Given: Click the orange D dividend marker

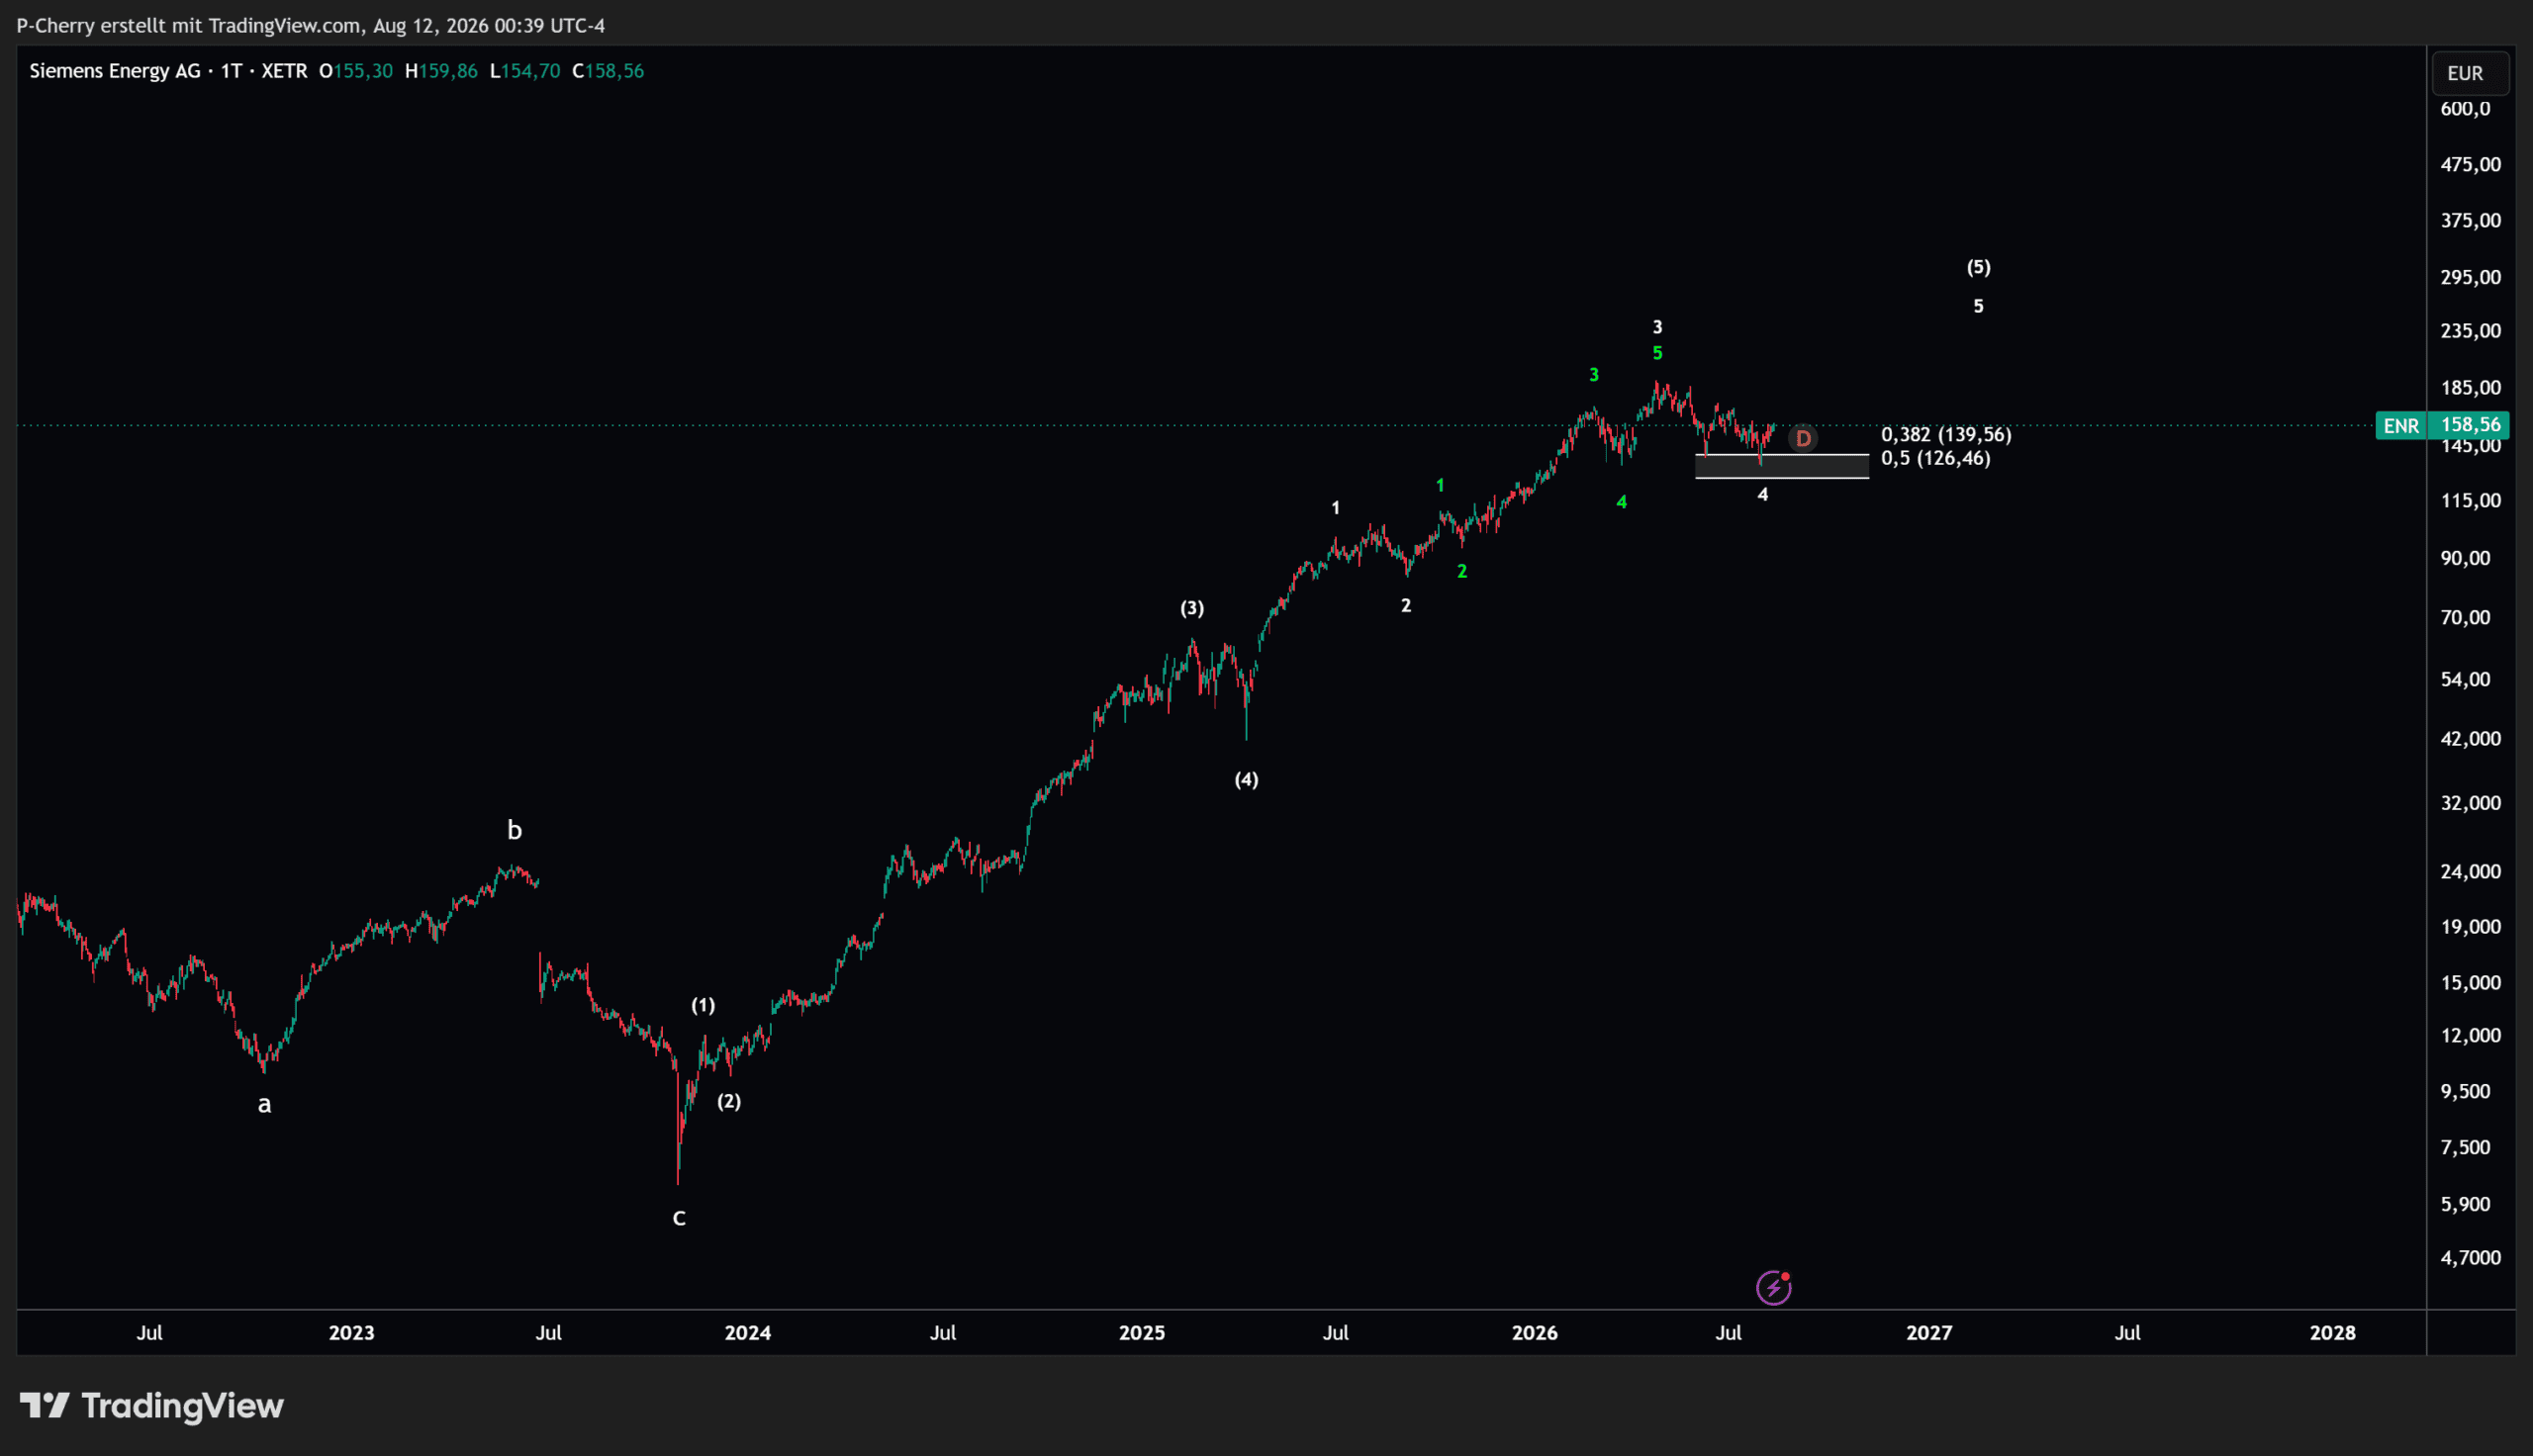Looking at the screenshot, I should point(1803,439).
